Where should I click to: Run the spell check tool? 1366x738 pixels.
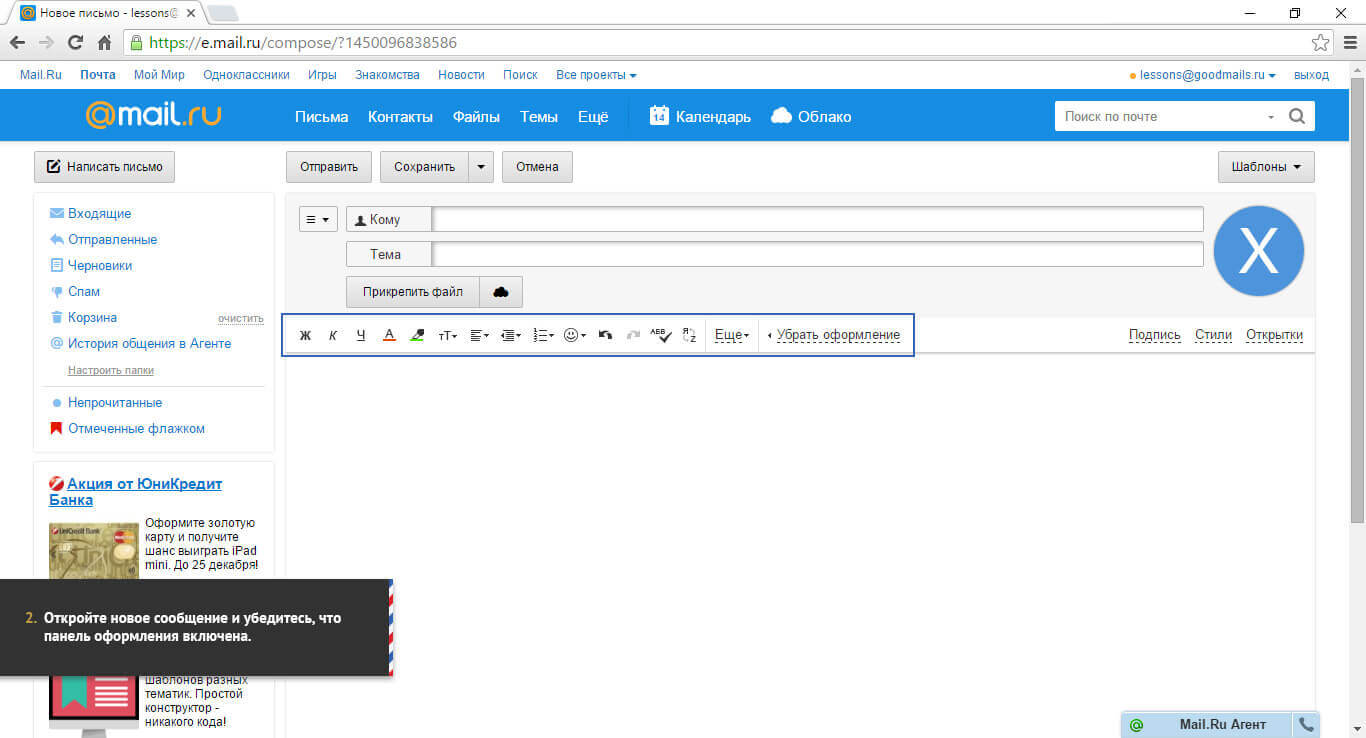pyautogui.click(x=660, y=336)
